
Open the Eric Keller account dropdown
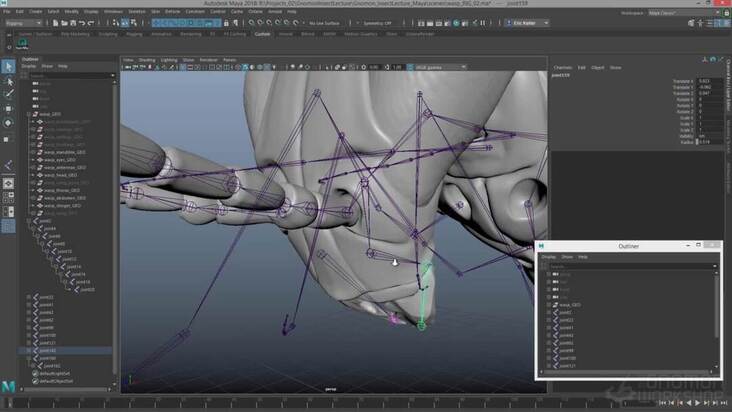(527, 23)
